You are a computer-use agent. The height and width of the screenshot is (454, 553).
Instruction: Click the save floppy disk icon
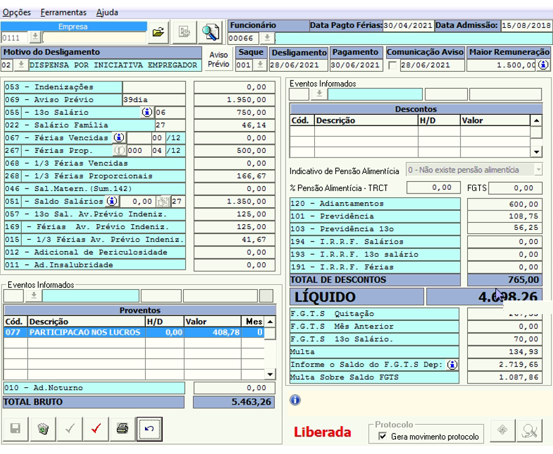point(15,429)
